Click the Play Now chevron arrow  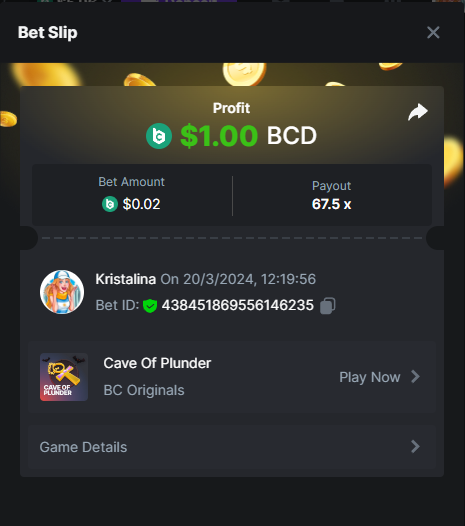tap(415, 377)
